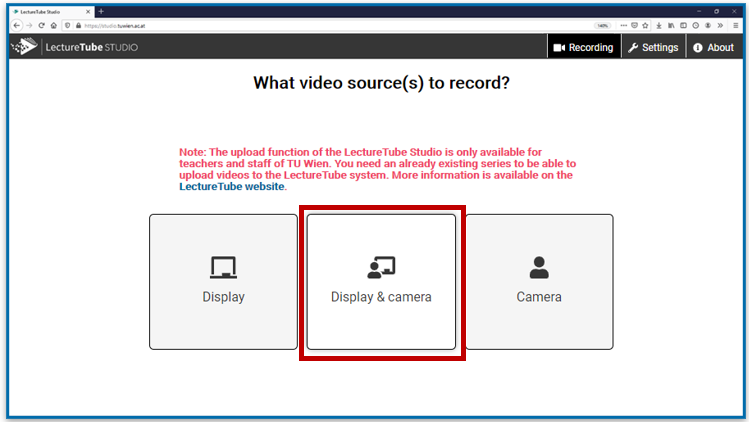Open the browser hamburger menu
749x422 pixels.
coord(736,26)
